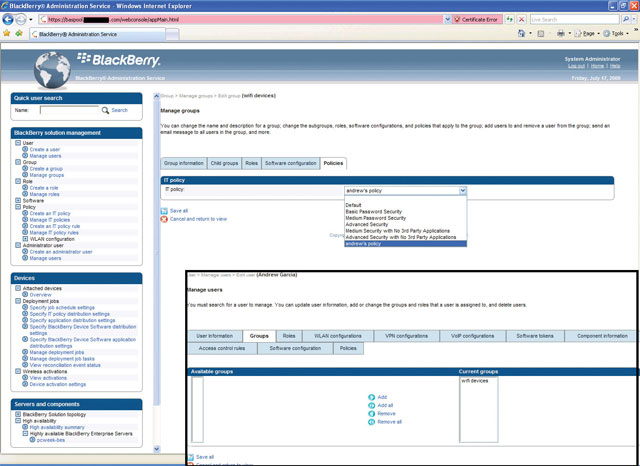Open the Roles tab in Manage groups

tap(251, 163)
